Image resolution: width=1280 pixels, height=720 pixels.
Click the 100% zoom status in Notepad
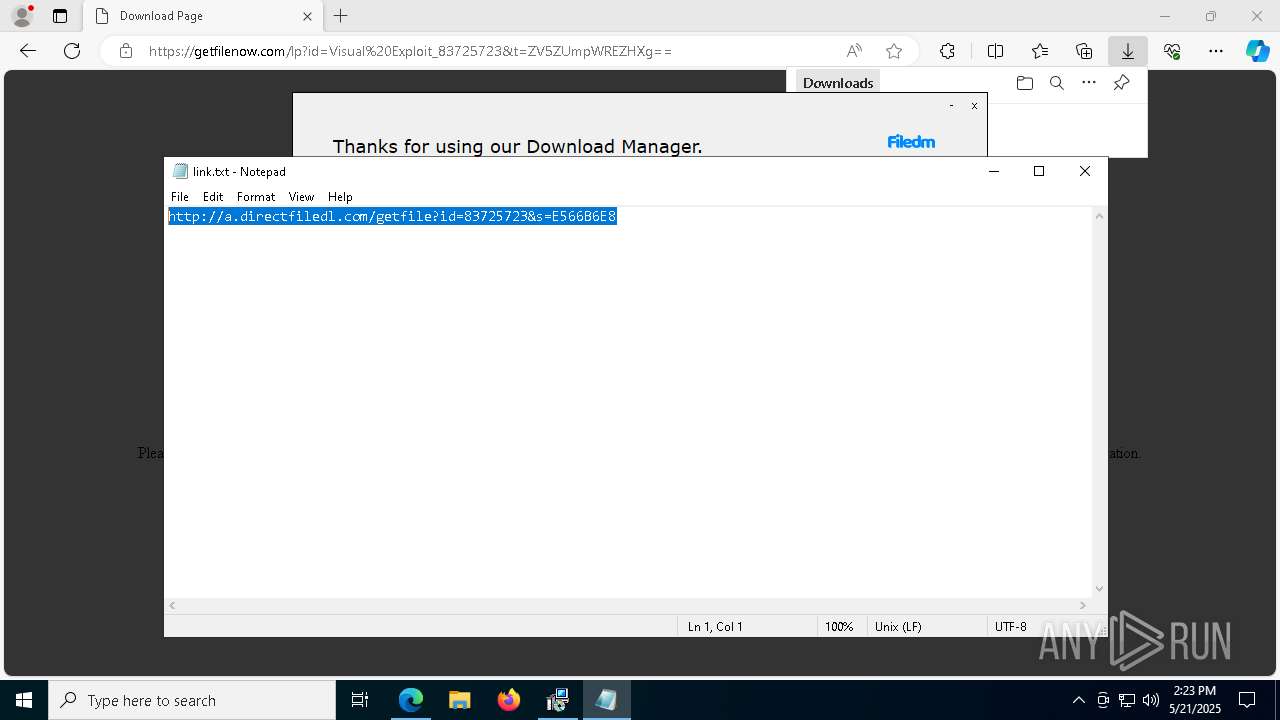[839, 627]
